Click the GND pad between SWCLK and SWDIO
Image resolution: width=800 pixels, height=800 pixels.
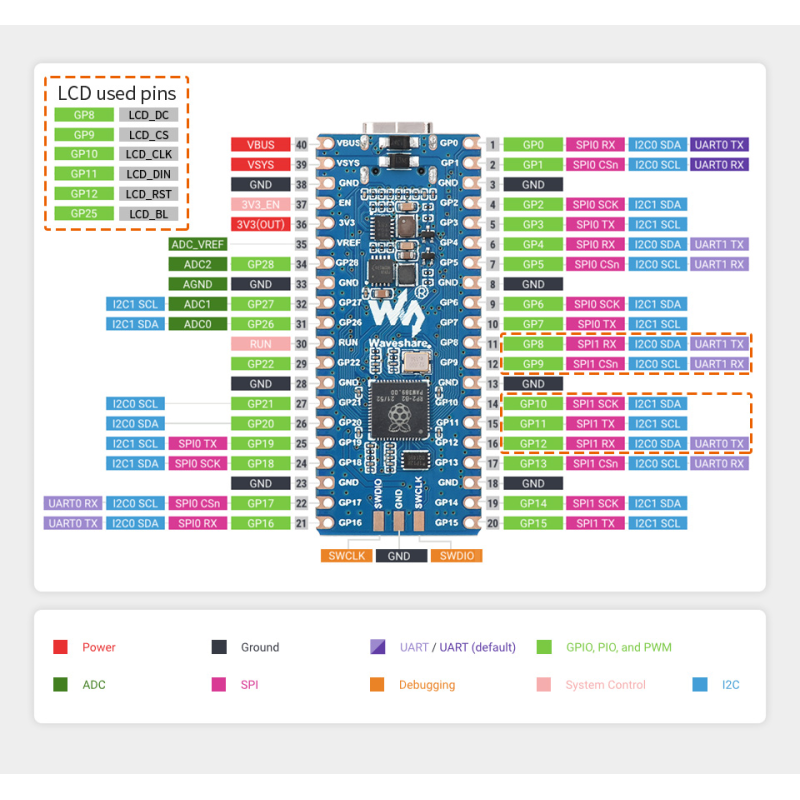click(401, 555)
